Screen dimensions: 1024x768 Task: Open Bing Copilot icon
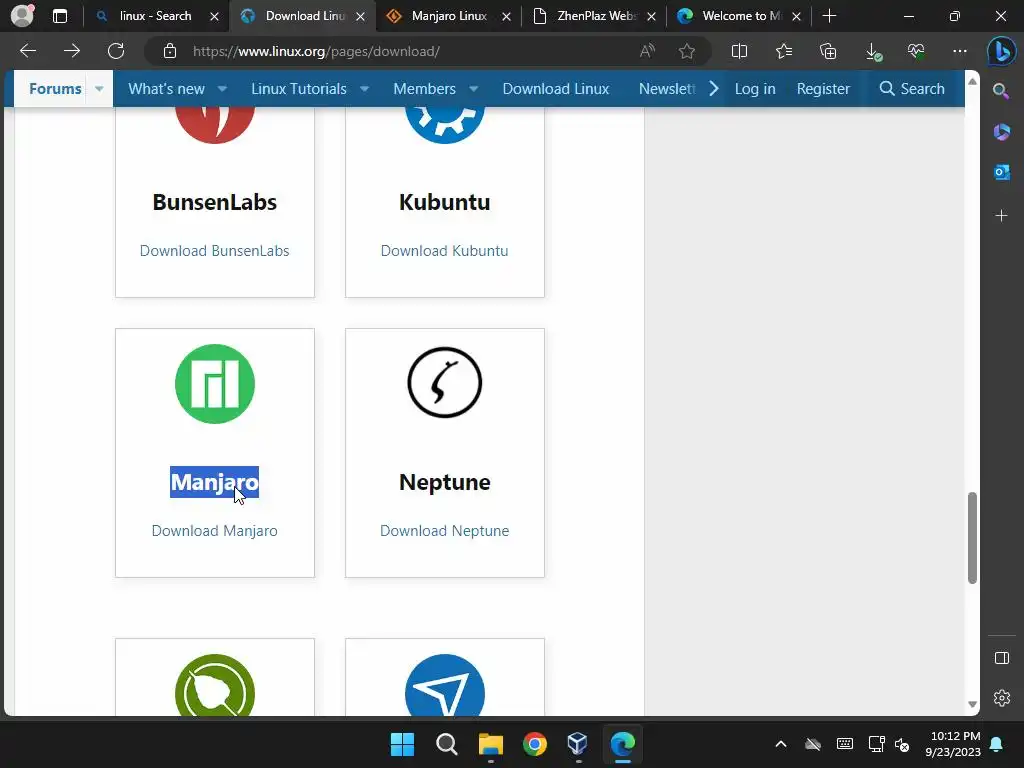(1001, 52)
